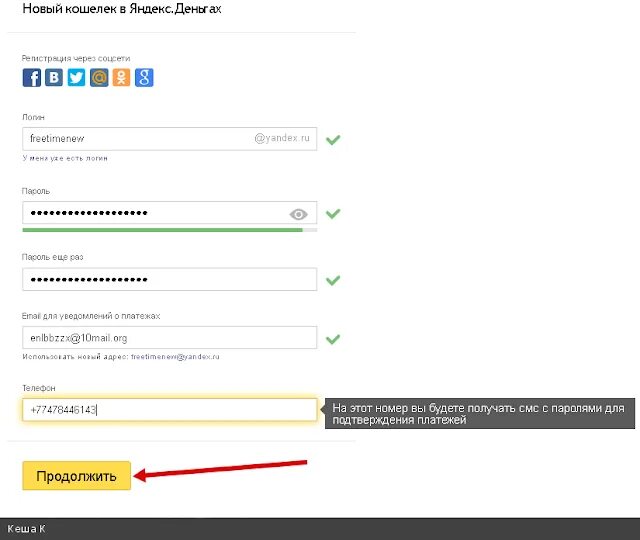Image resolution: width=640 pixels, height=540 pixels.
Task: Click the login field with freetimenew
Action: [x=169, y=139]
